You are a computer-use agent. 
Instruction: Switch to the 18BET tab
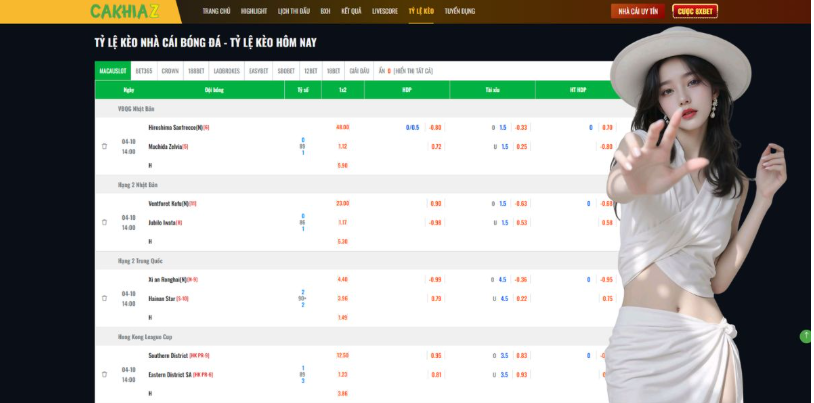333,71
